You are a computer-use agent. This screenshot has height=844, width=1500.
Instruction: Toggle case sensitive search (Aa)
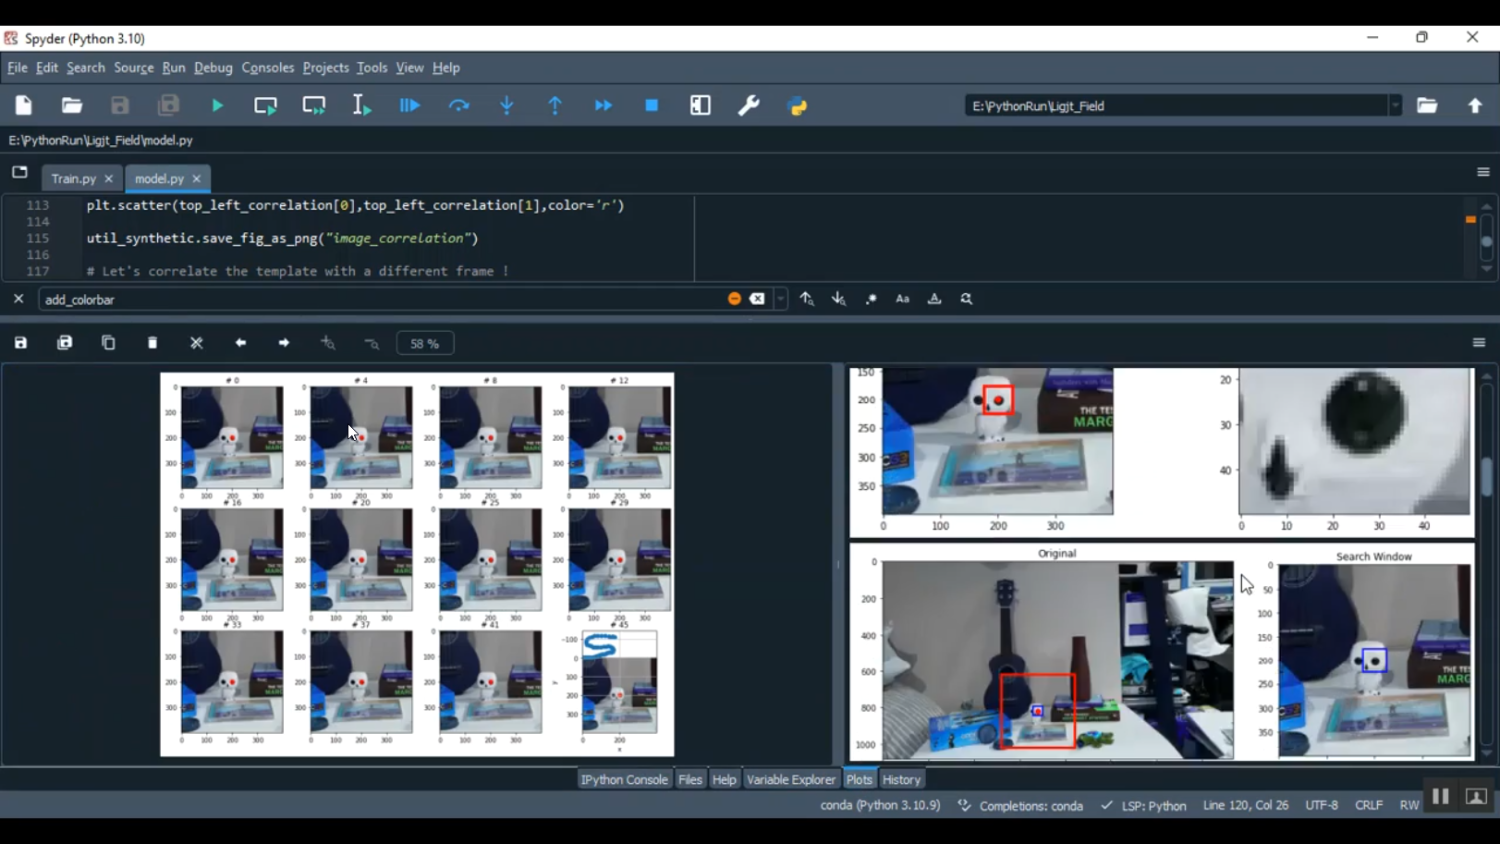point(902,299)
